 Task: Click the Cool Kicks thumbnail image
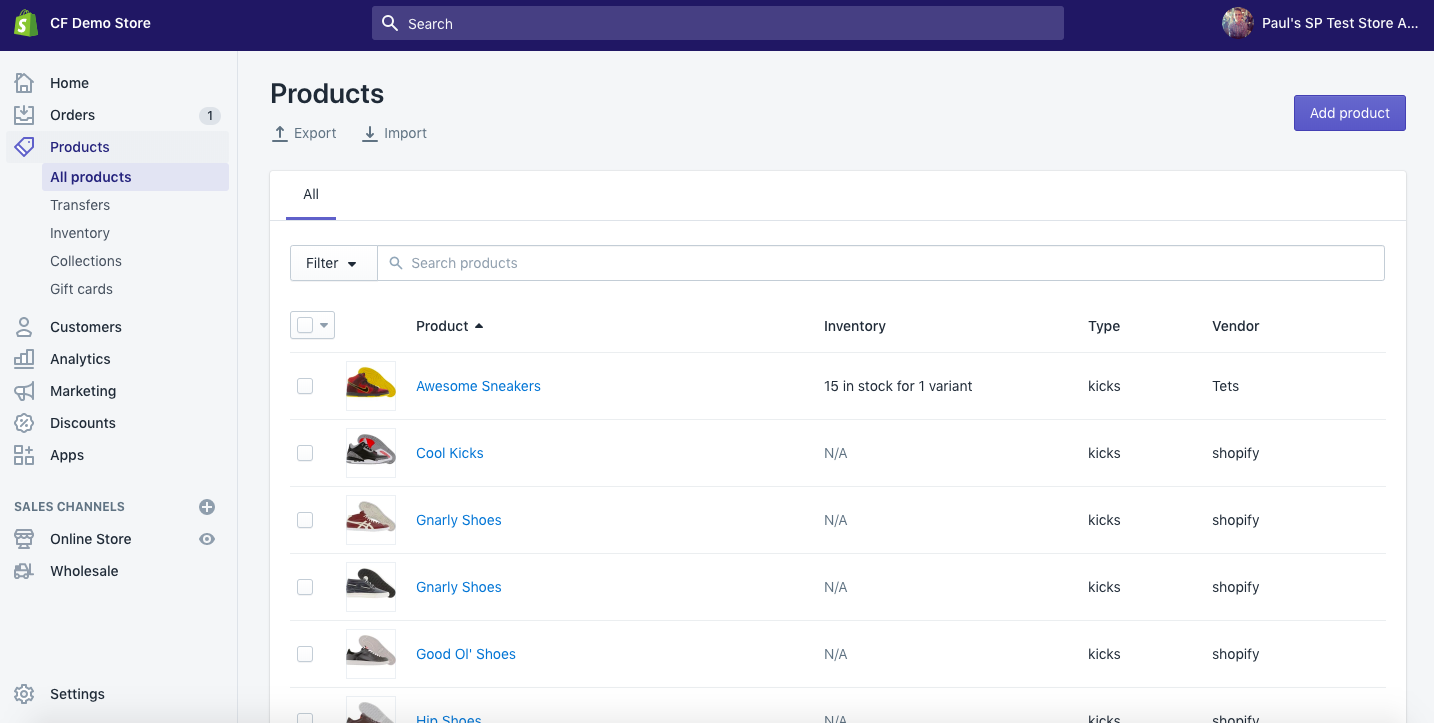click(371, 453)
